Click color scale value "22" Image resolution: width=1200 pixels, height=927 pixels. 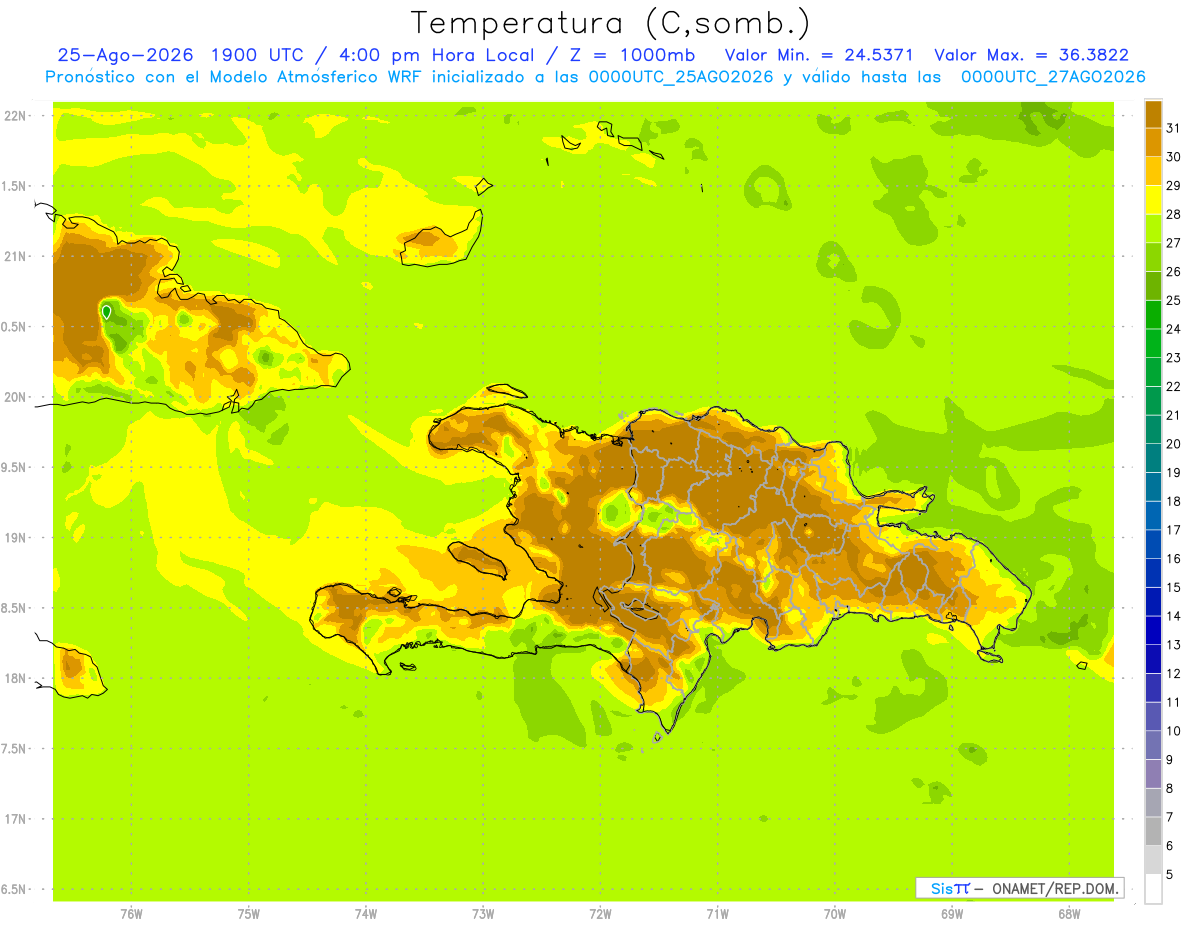(x=1174, y=386)
